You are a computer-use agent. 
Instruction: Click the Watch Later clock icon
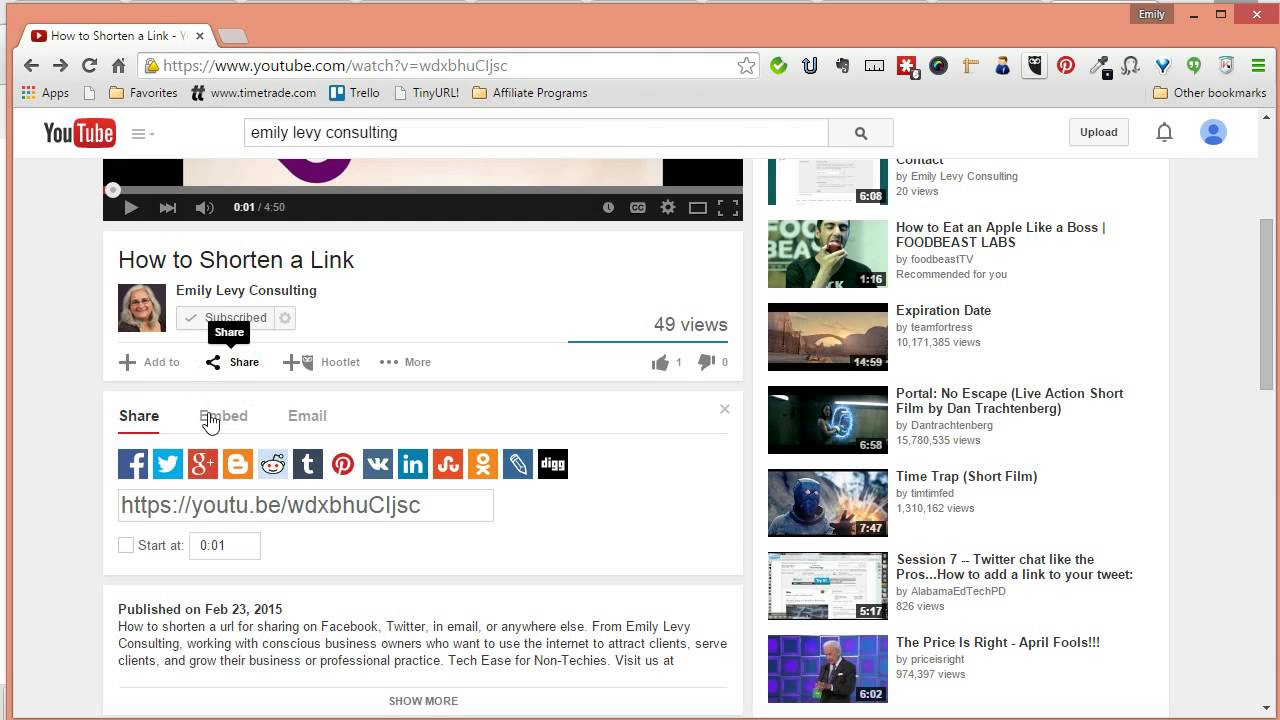pyautogui.click(x=608, y=207)
